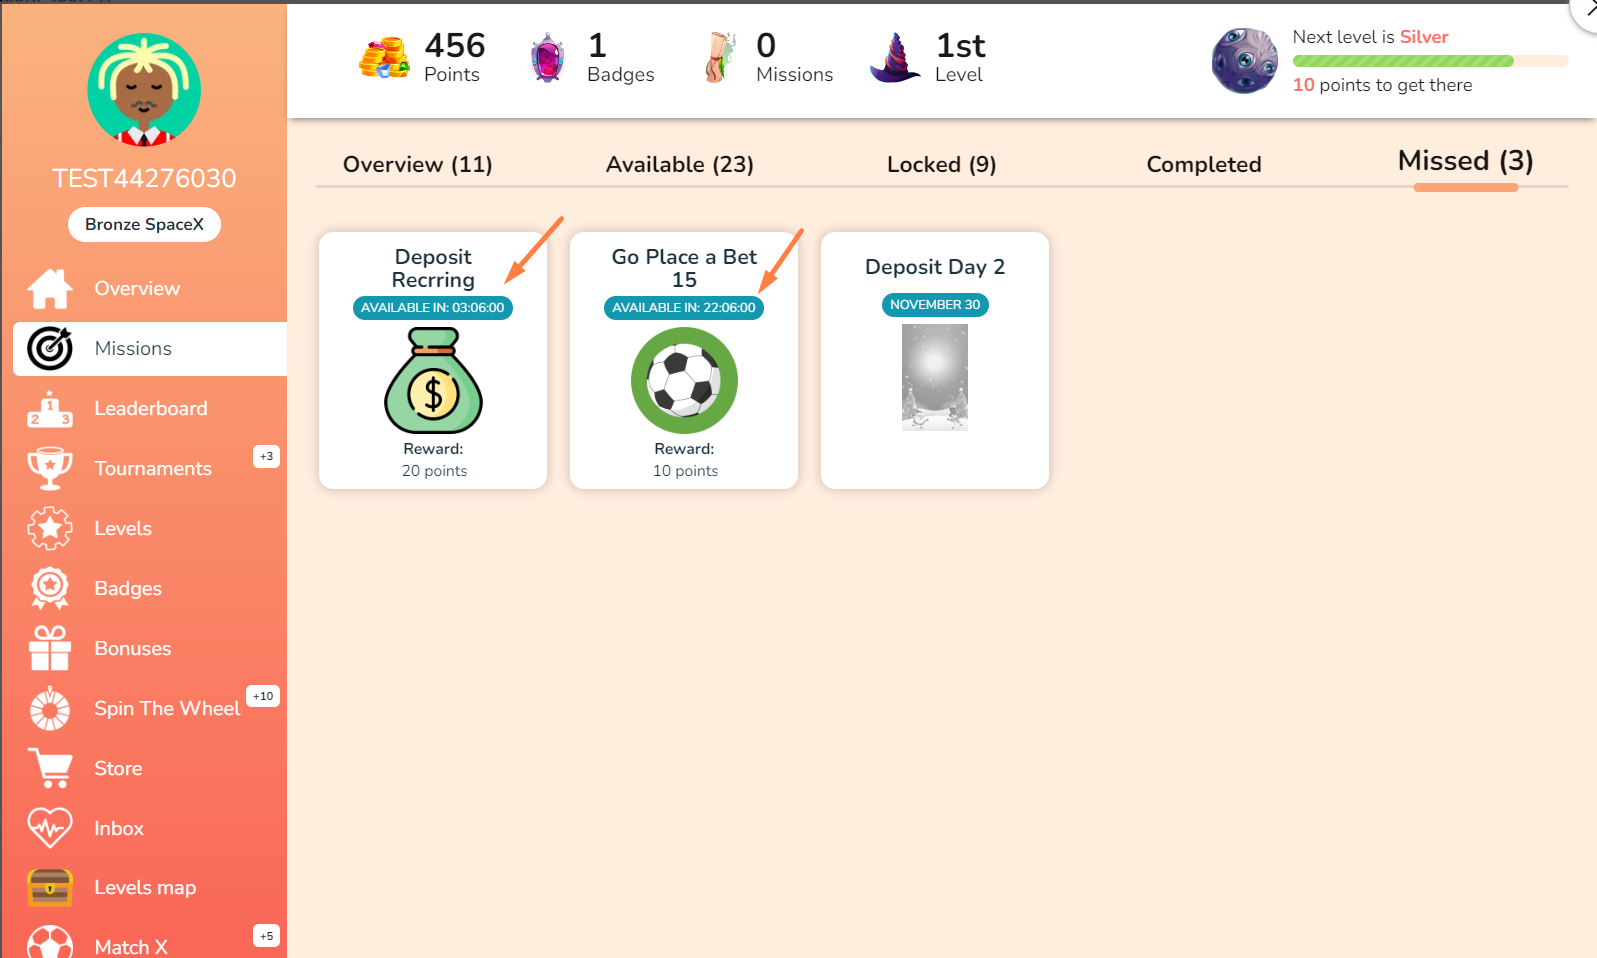Click the Bronze SpaceX level button
The width and height of the screenshot is (1597, 958).
pyautogui.click(x=144, y=224)
